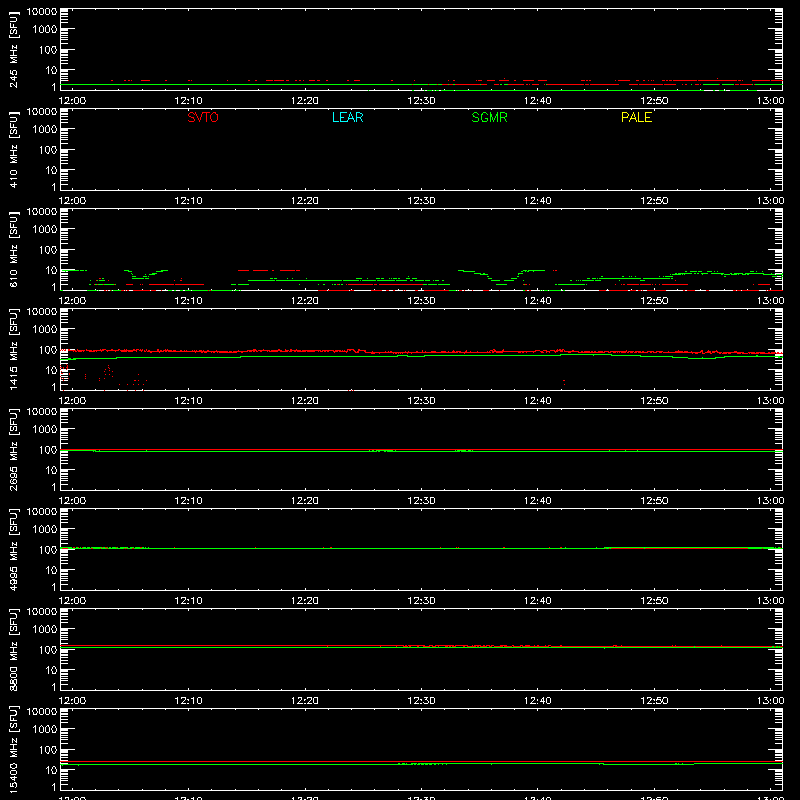800x800 pixels.
Task: Click 12:20 time label of the 410 MHz plot
Action: tap(305, 201)
